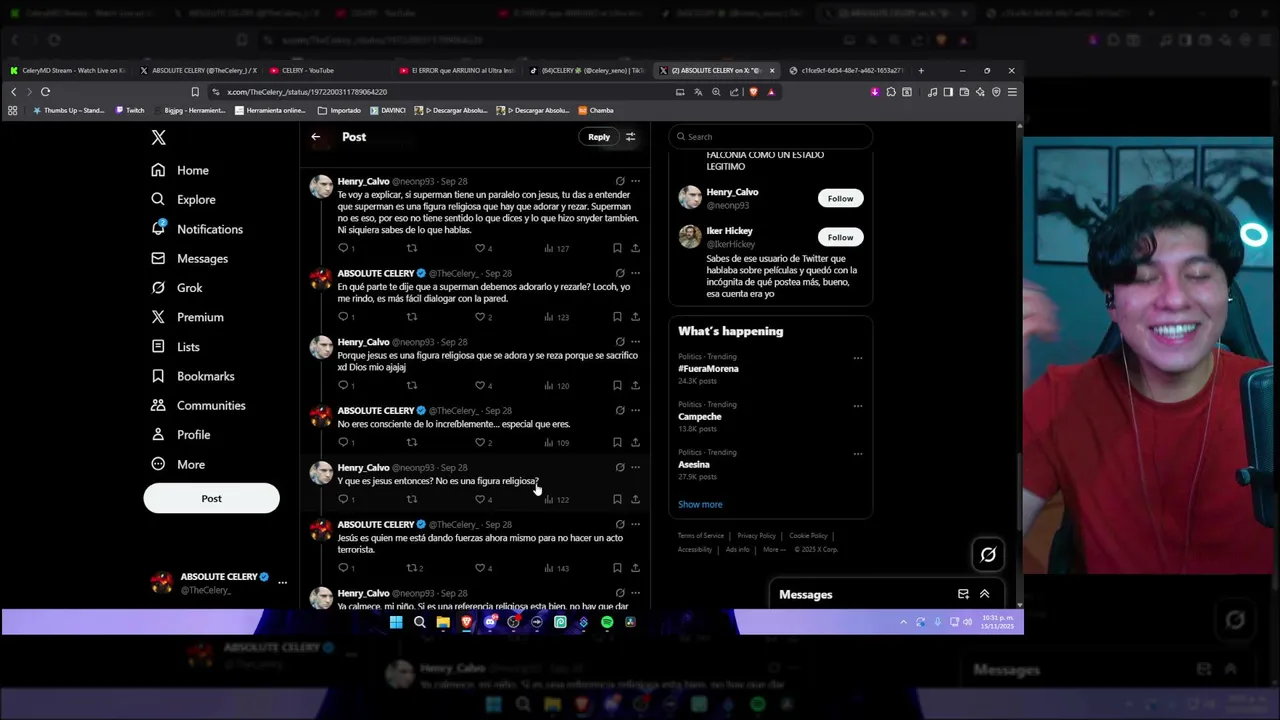The height and width of the screenshot is (720, 1280).
Task: Open the Privacy Policy link
Action: [x=756, y=536]
